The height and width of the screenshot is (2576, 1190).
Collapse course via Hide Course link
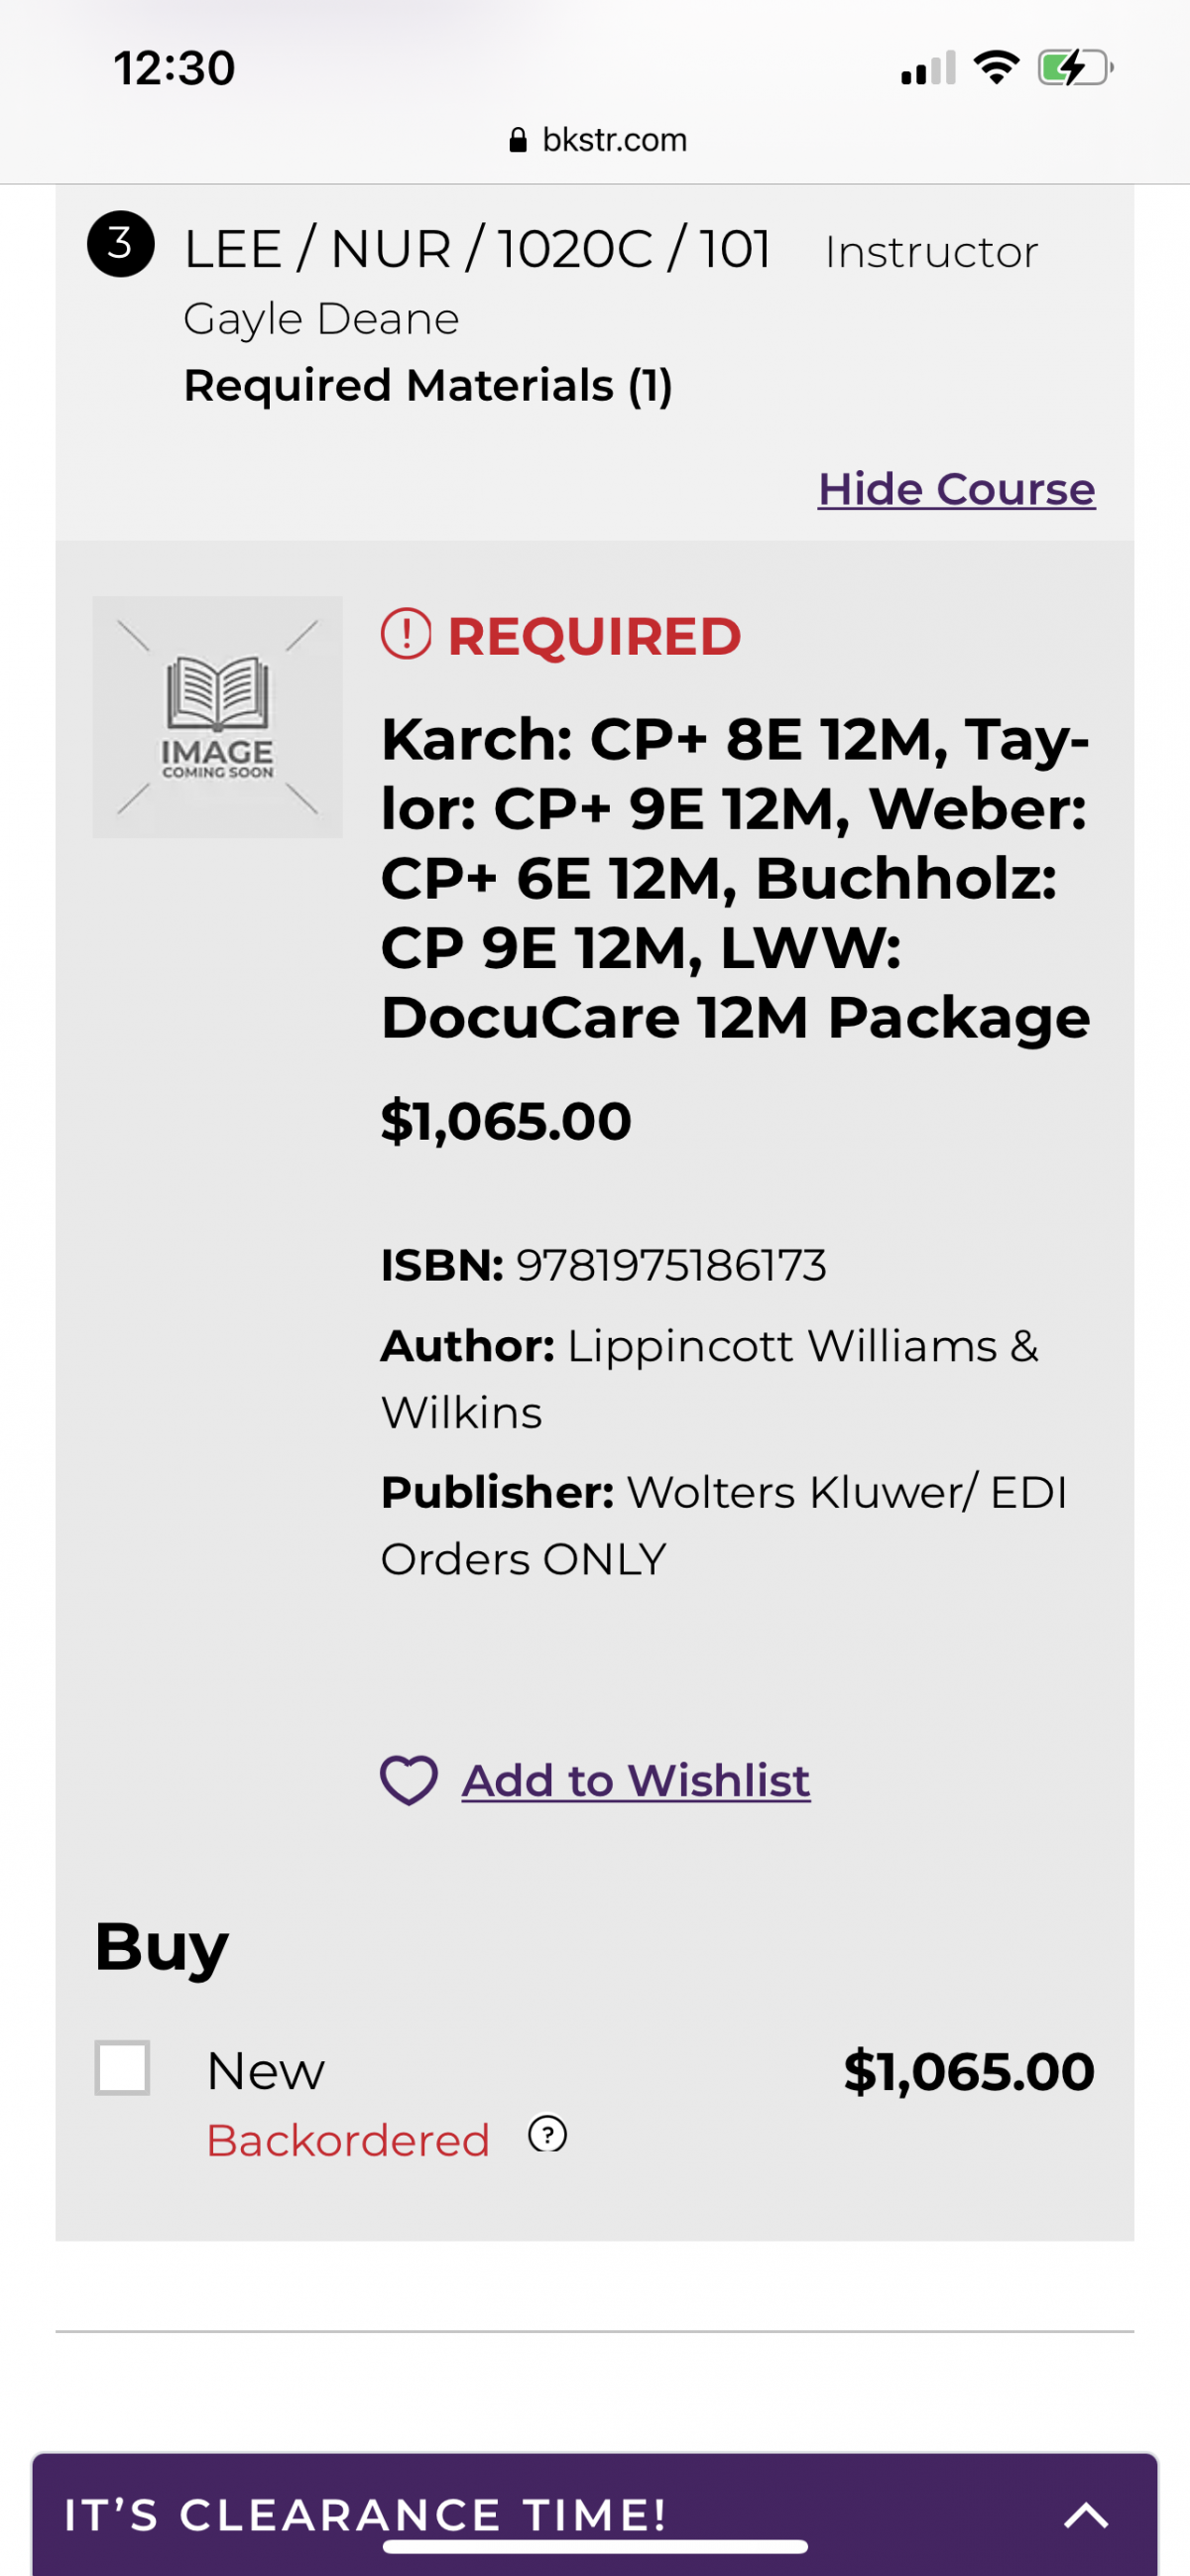(x=956, y=489)
